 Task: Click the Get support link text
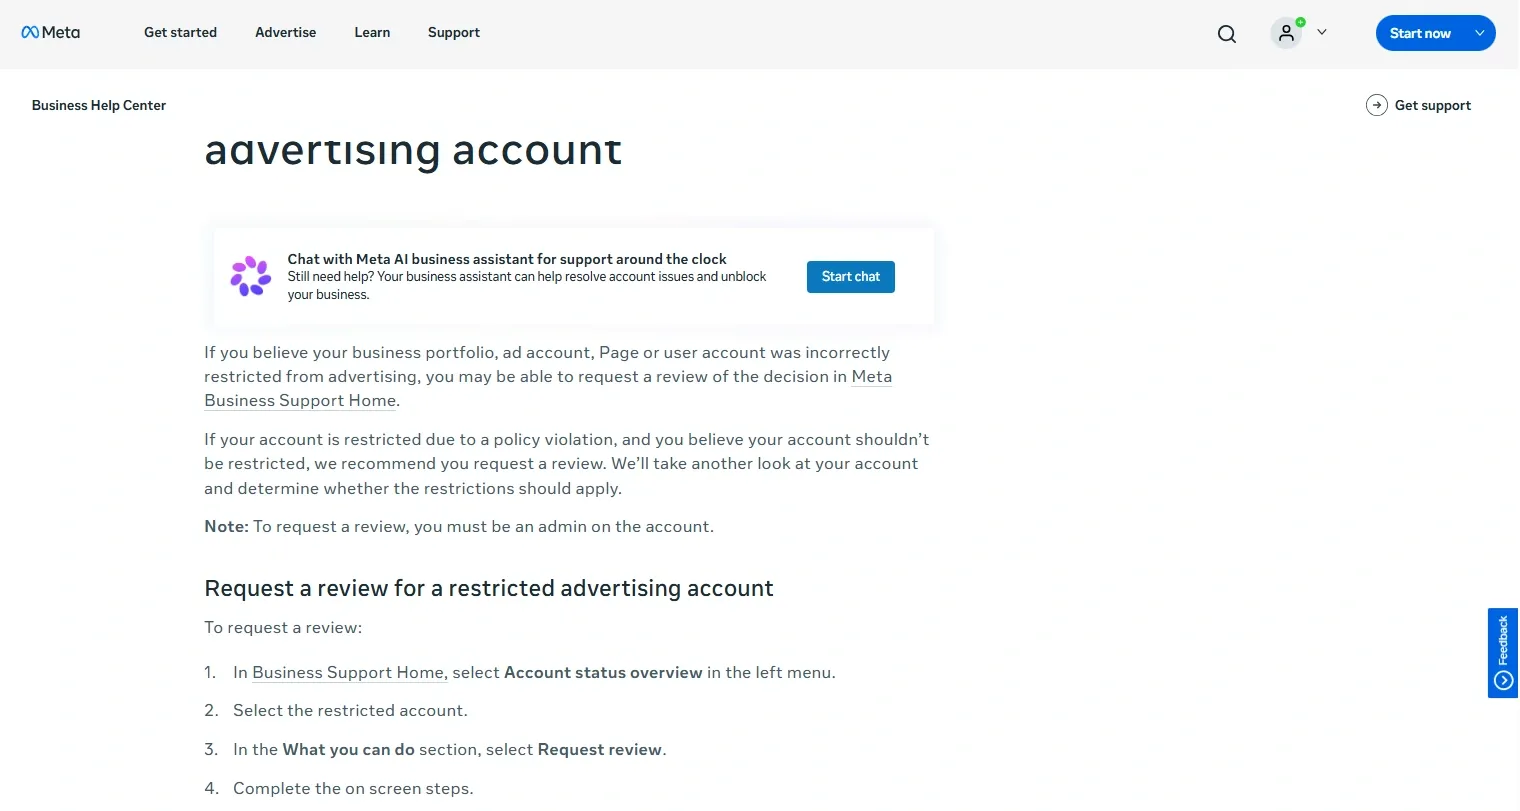coord(1433,105)
